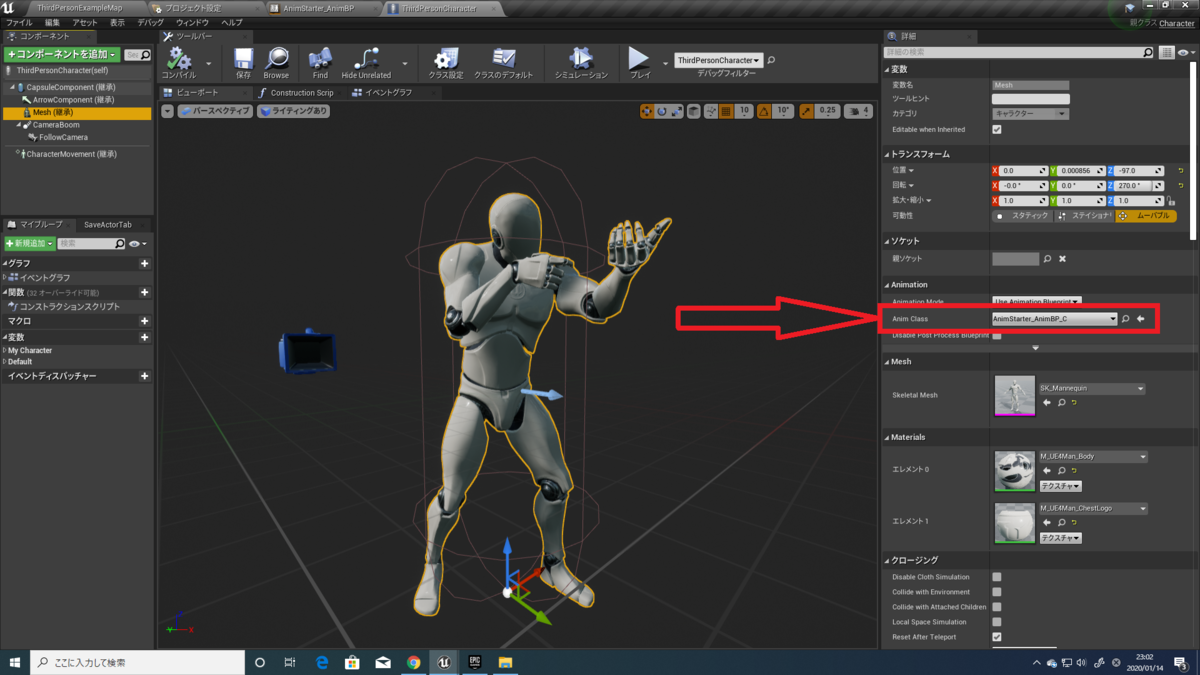Screen dimensions: 1200x675
Task: Toggle Editable when Inherited checkbox
Action: coord(997,129)
